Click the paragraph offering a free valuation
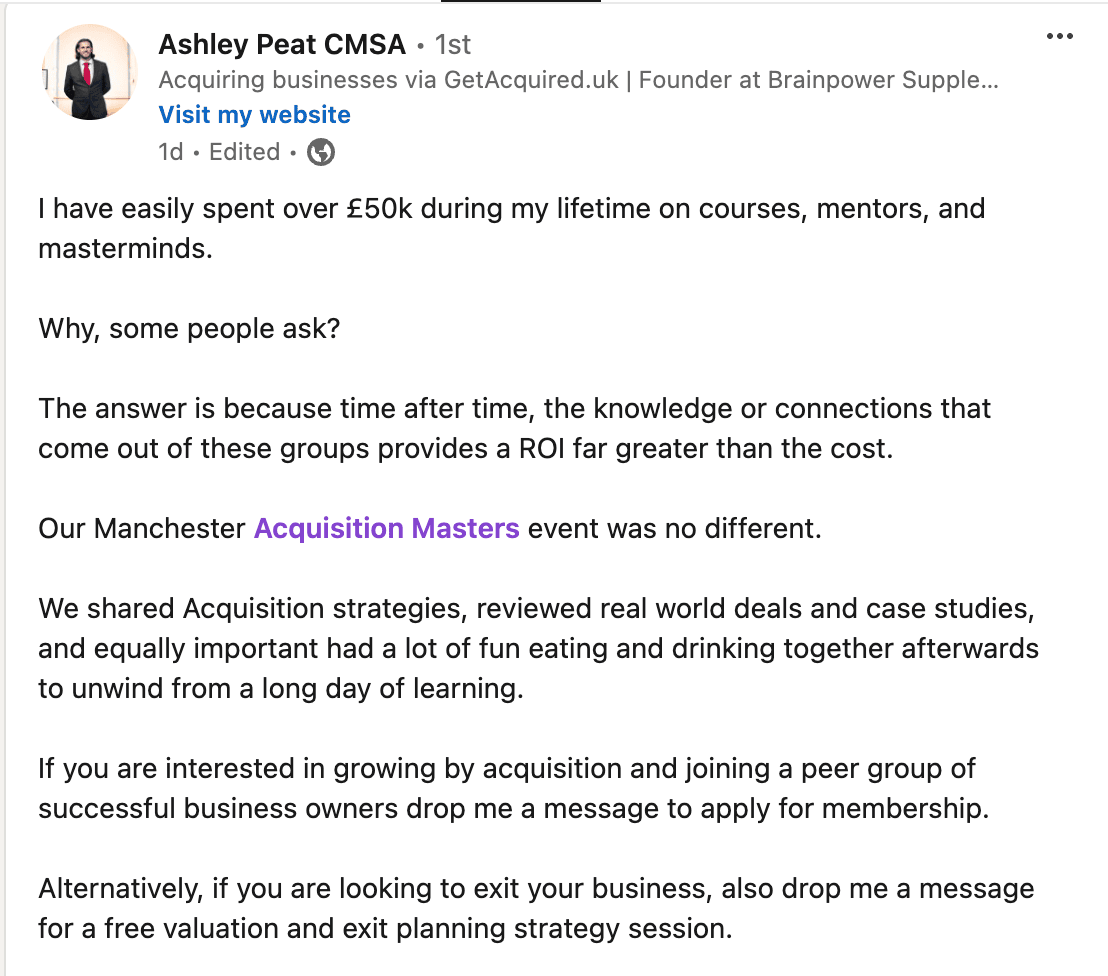Image resolution: width=1108 pixels, height=976 pixels. [x=536, y=908]
